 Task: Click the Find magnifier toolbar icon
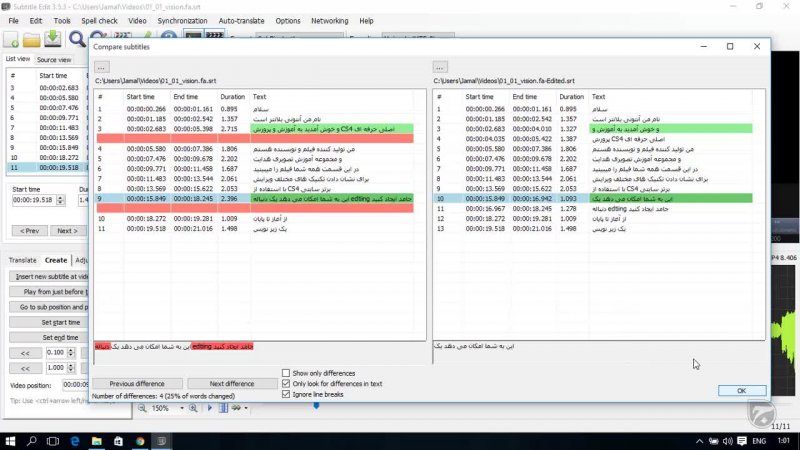pos(77,39)
